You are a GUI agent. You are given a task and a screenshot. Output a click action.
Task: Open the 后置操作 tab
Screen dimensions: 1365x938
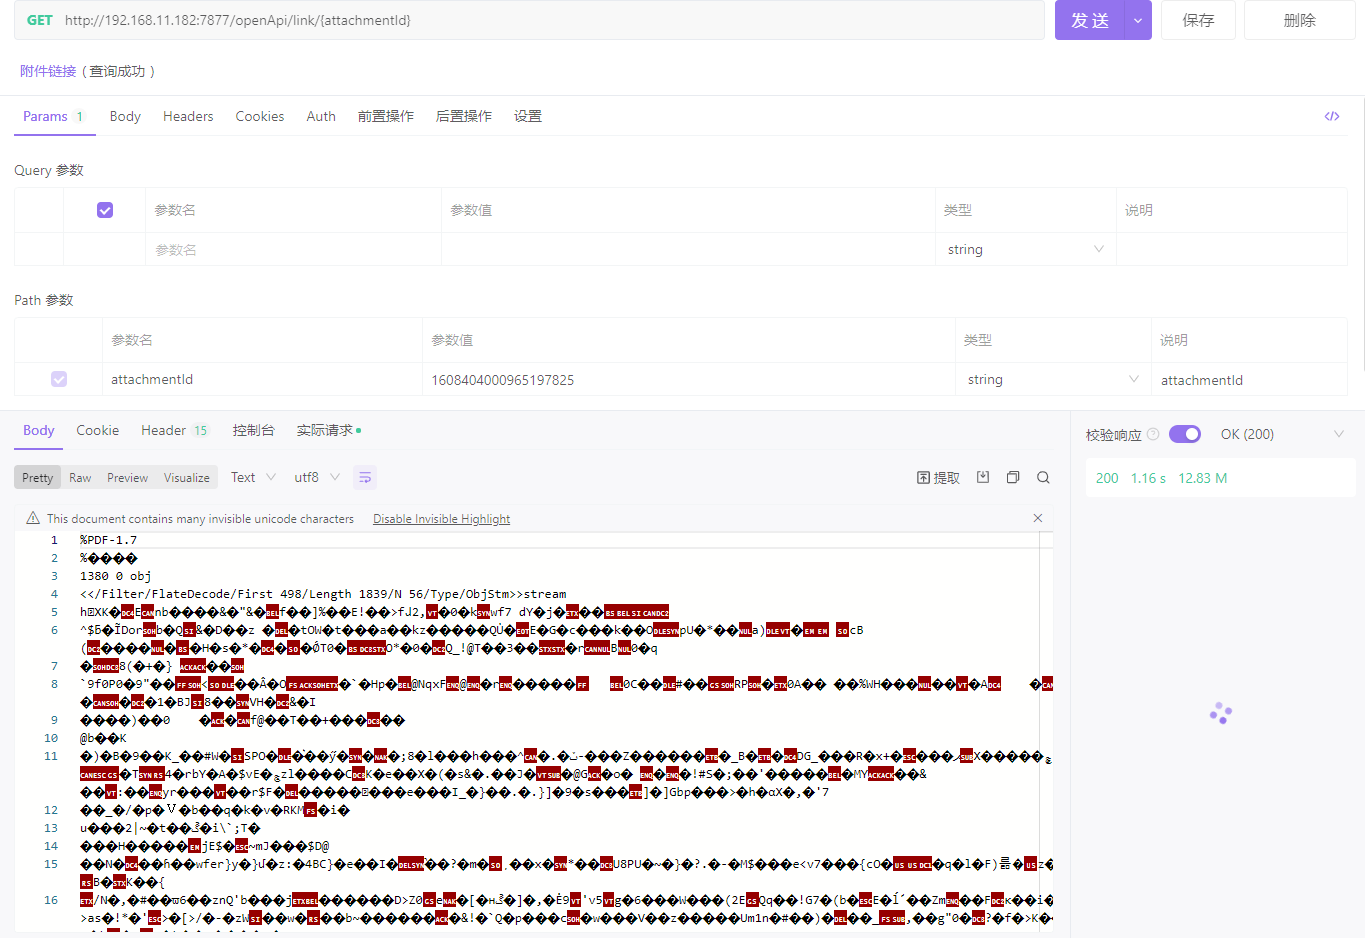coord(464,116)
